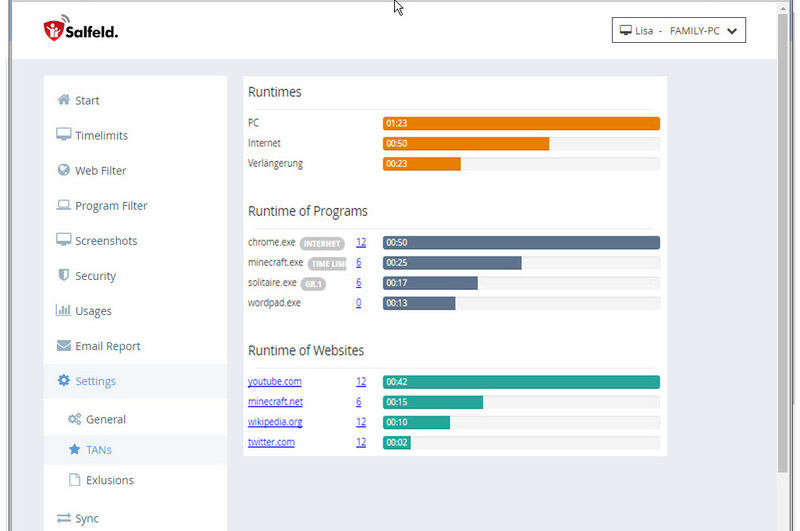
Task: Click the Usages bar chart icon
Action: 64,310
